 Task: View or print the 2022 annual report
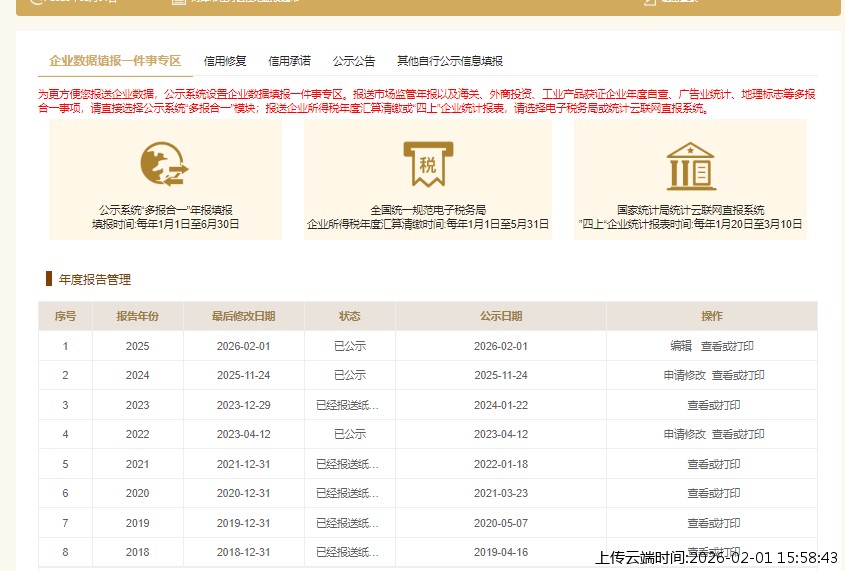(x=738, y=435)
